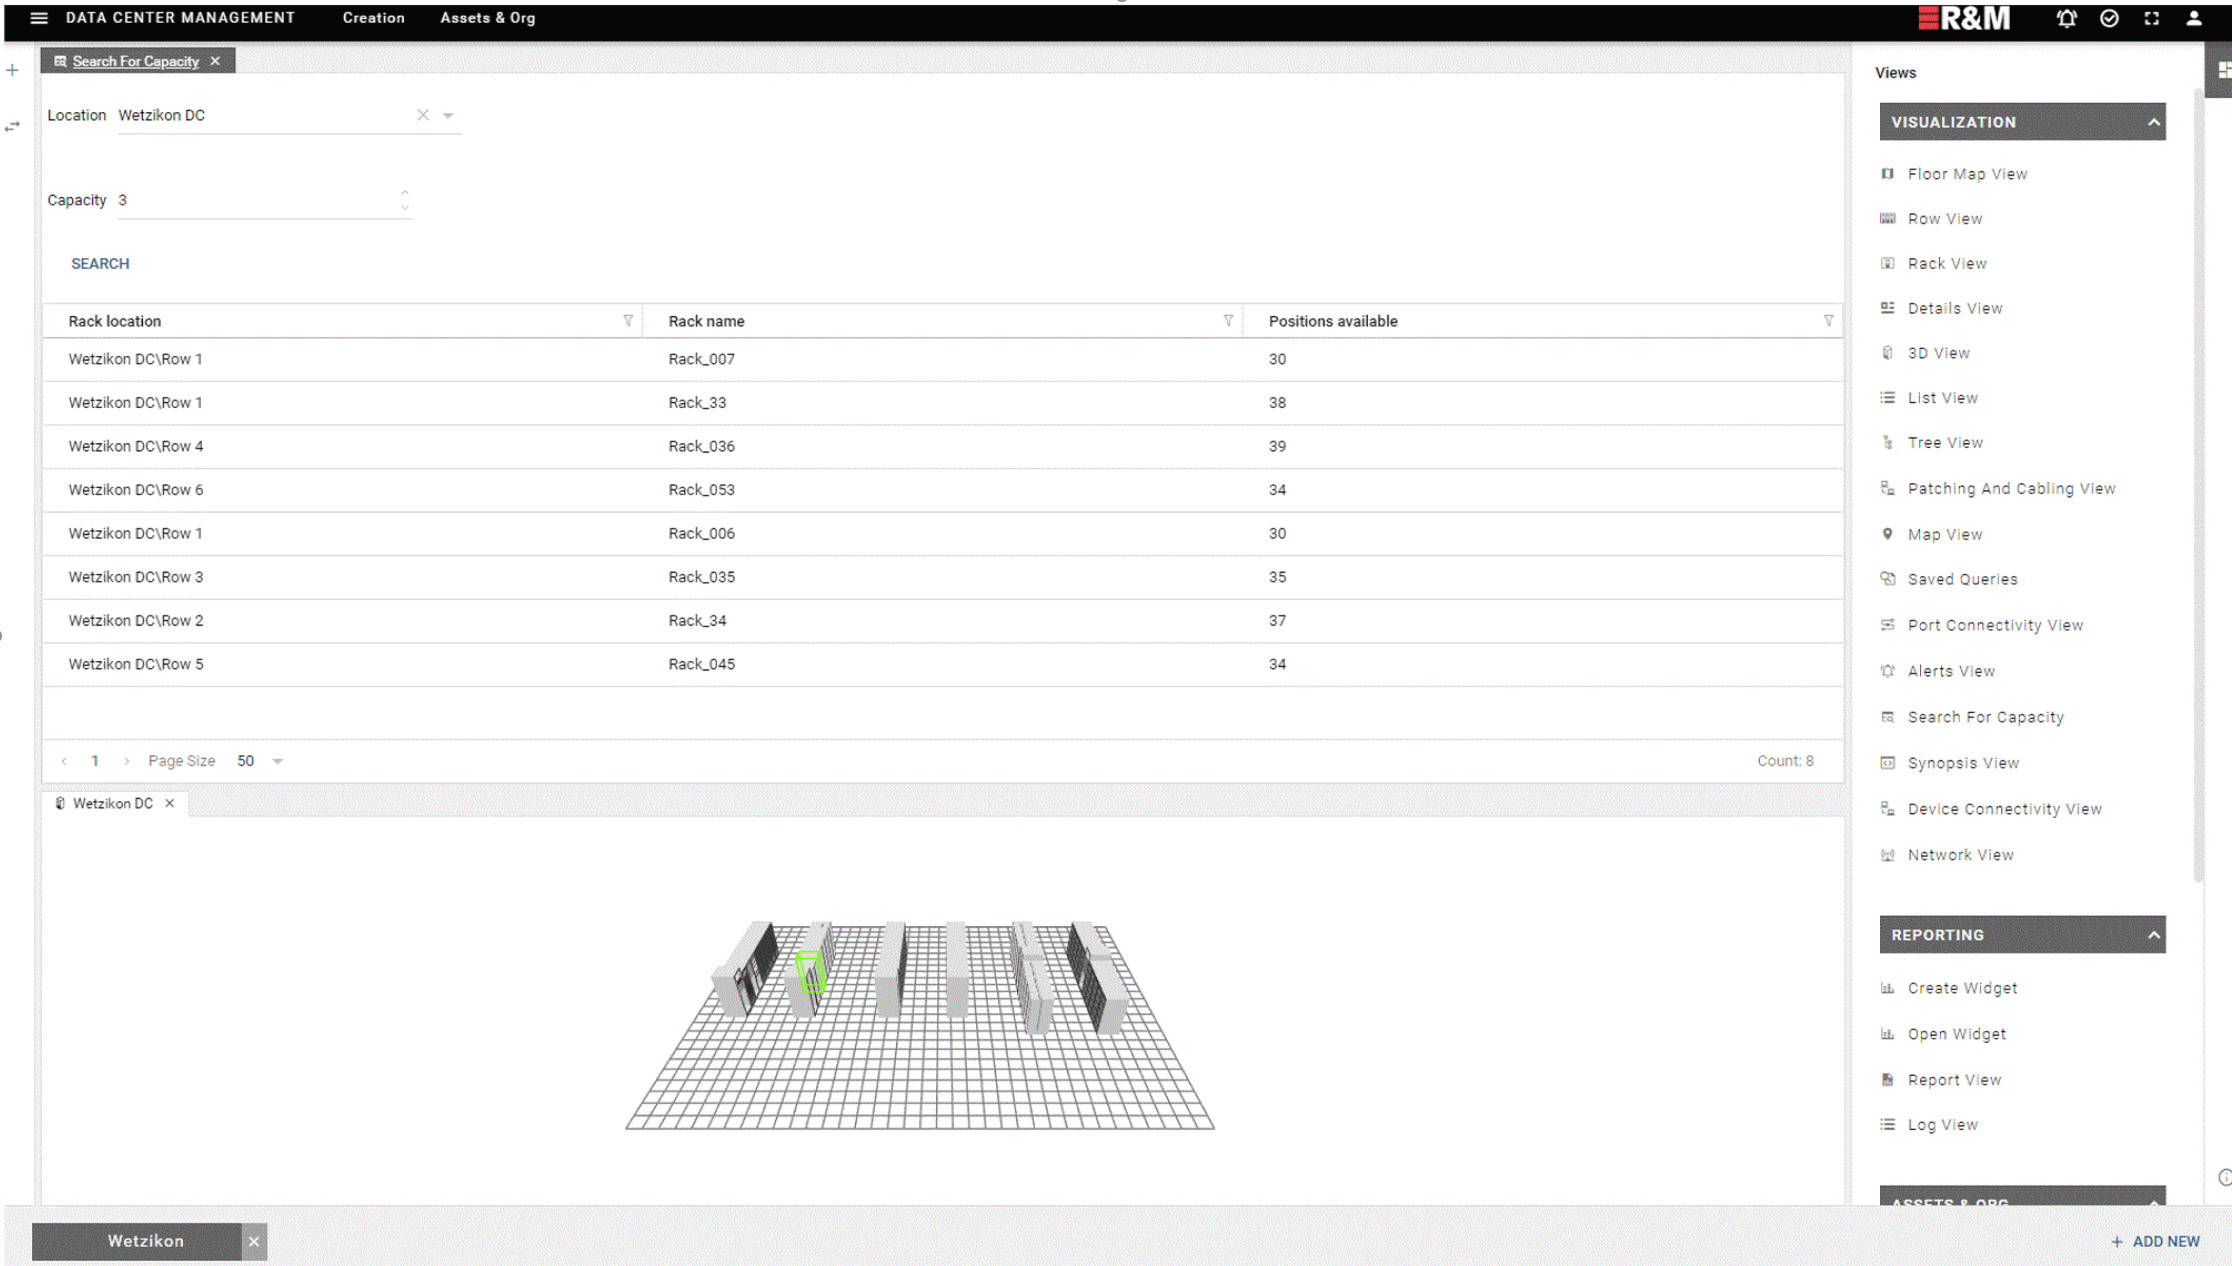Open Floor Map View
This screenshot has width=2232, height=1266.
pyautogui.click(x=1966, y=174)
